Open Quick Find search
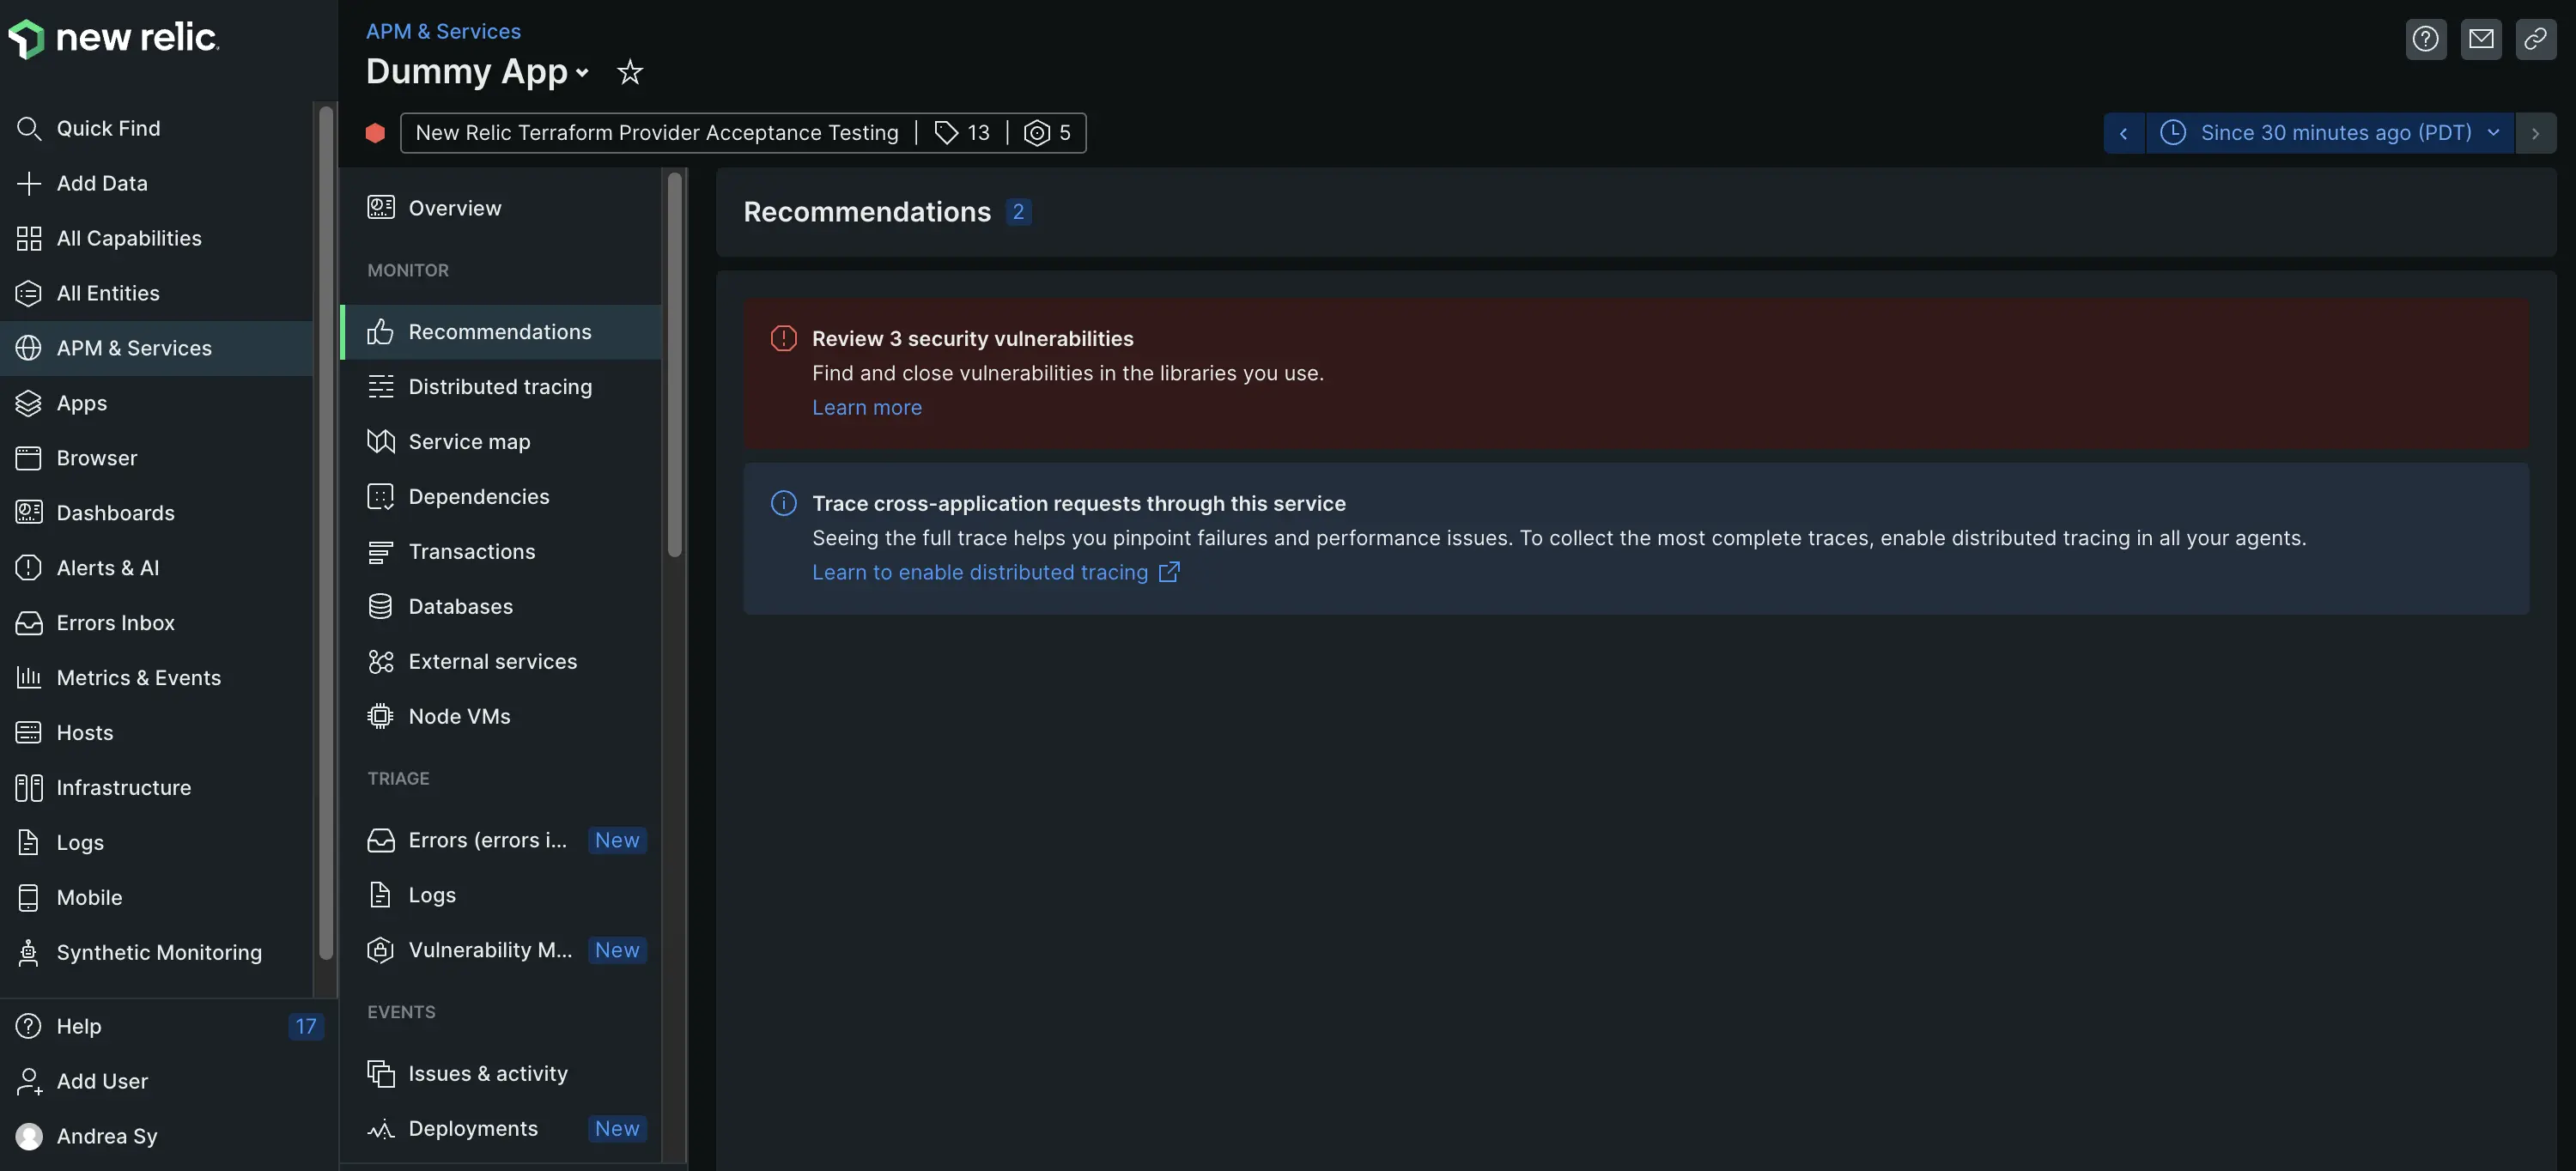The width and height of the screenshot is (2576, 1171). coord(108,128)
